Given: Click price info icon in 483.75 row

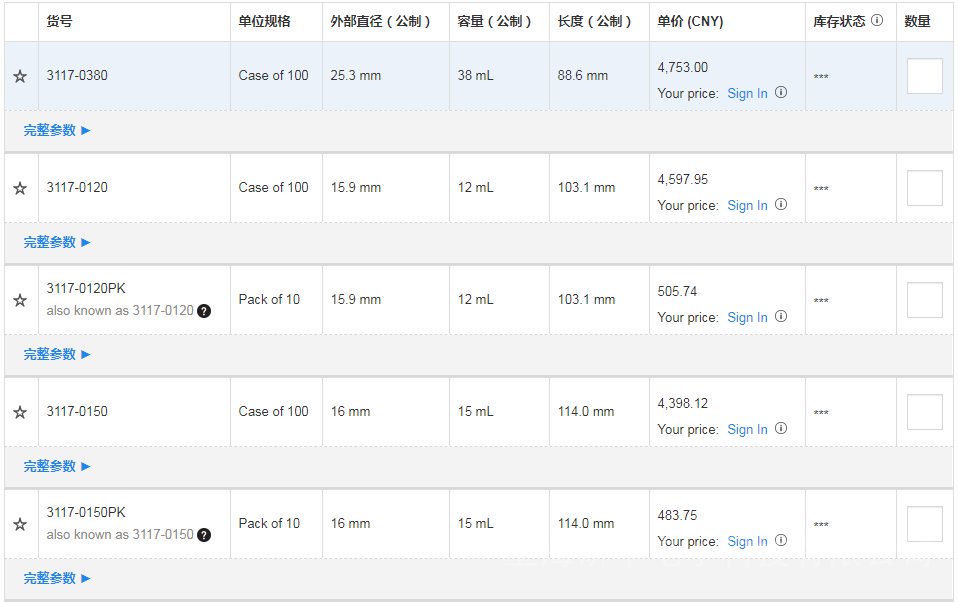Looking at the screenshot, I should click(781, 541).
